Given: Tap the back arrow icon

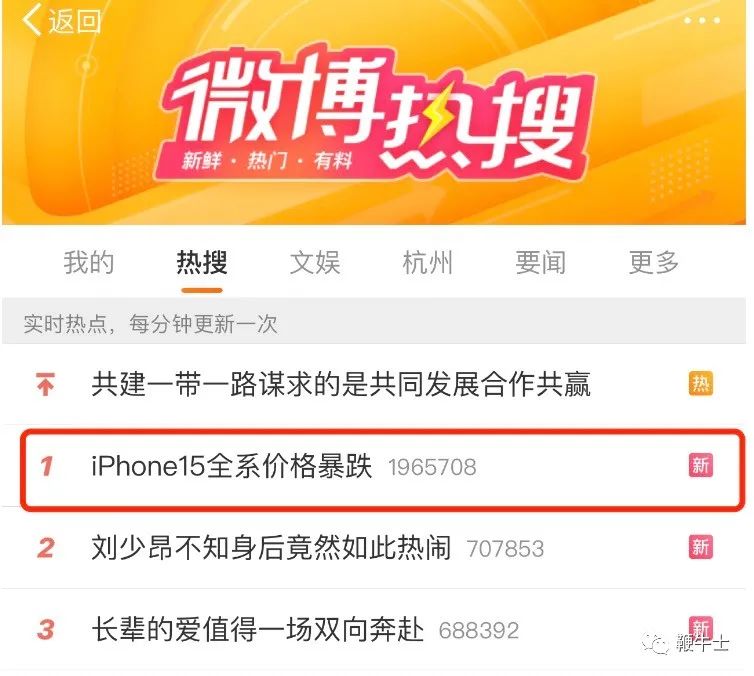Looking at the screenshot, I should (32, 20).
